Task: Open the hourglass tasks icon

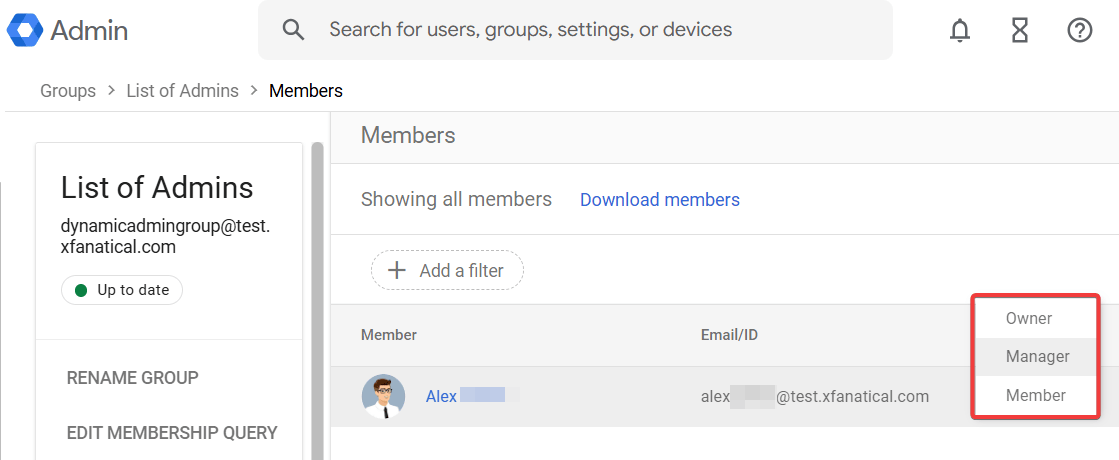Action: click(x=1020, y=31)
